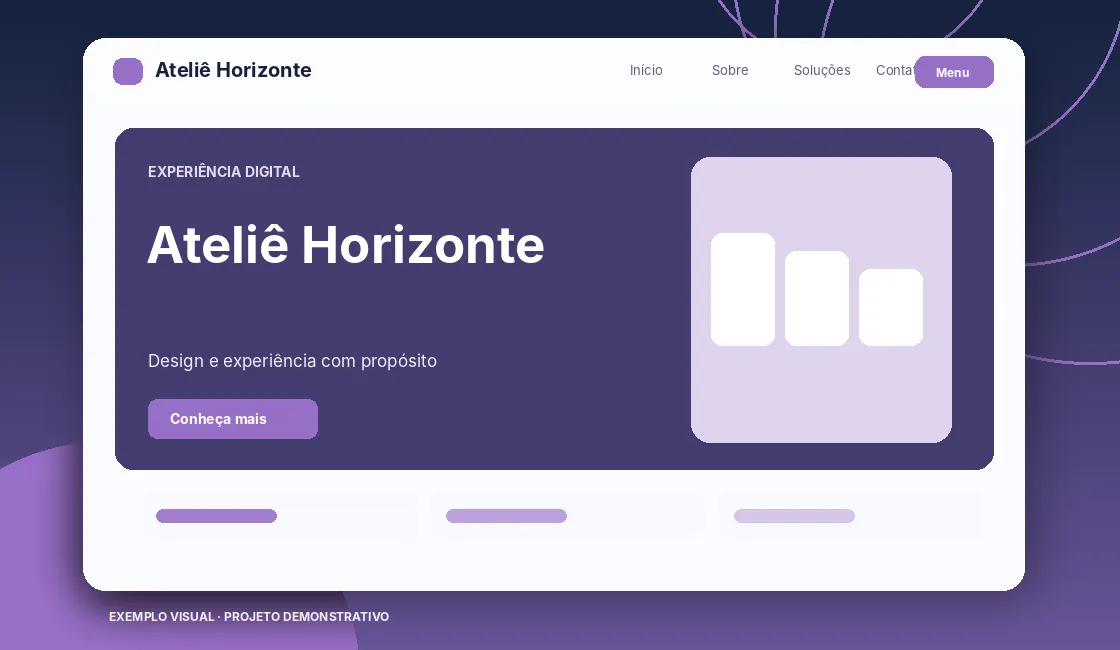1120x650 pixels.
Task: Click the shortest white bar in hero illustration
Action: click(891, 307)
